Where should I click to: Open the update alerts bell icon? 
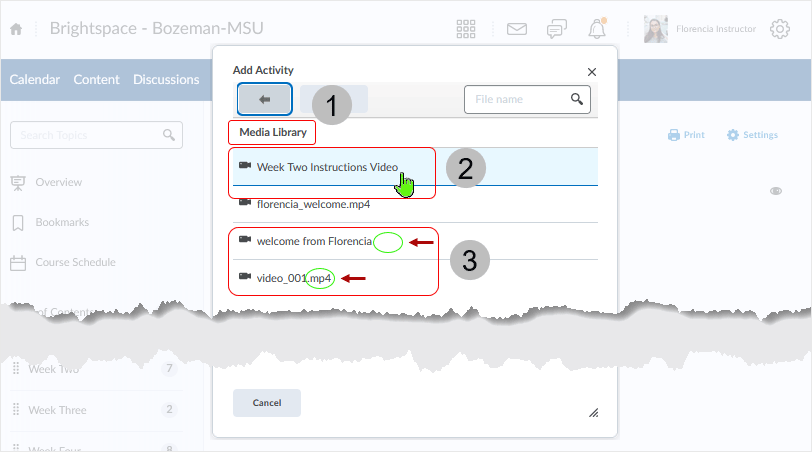tap(597, 28)
